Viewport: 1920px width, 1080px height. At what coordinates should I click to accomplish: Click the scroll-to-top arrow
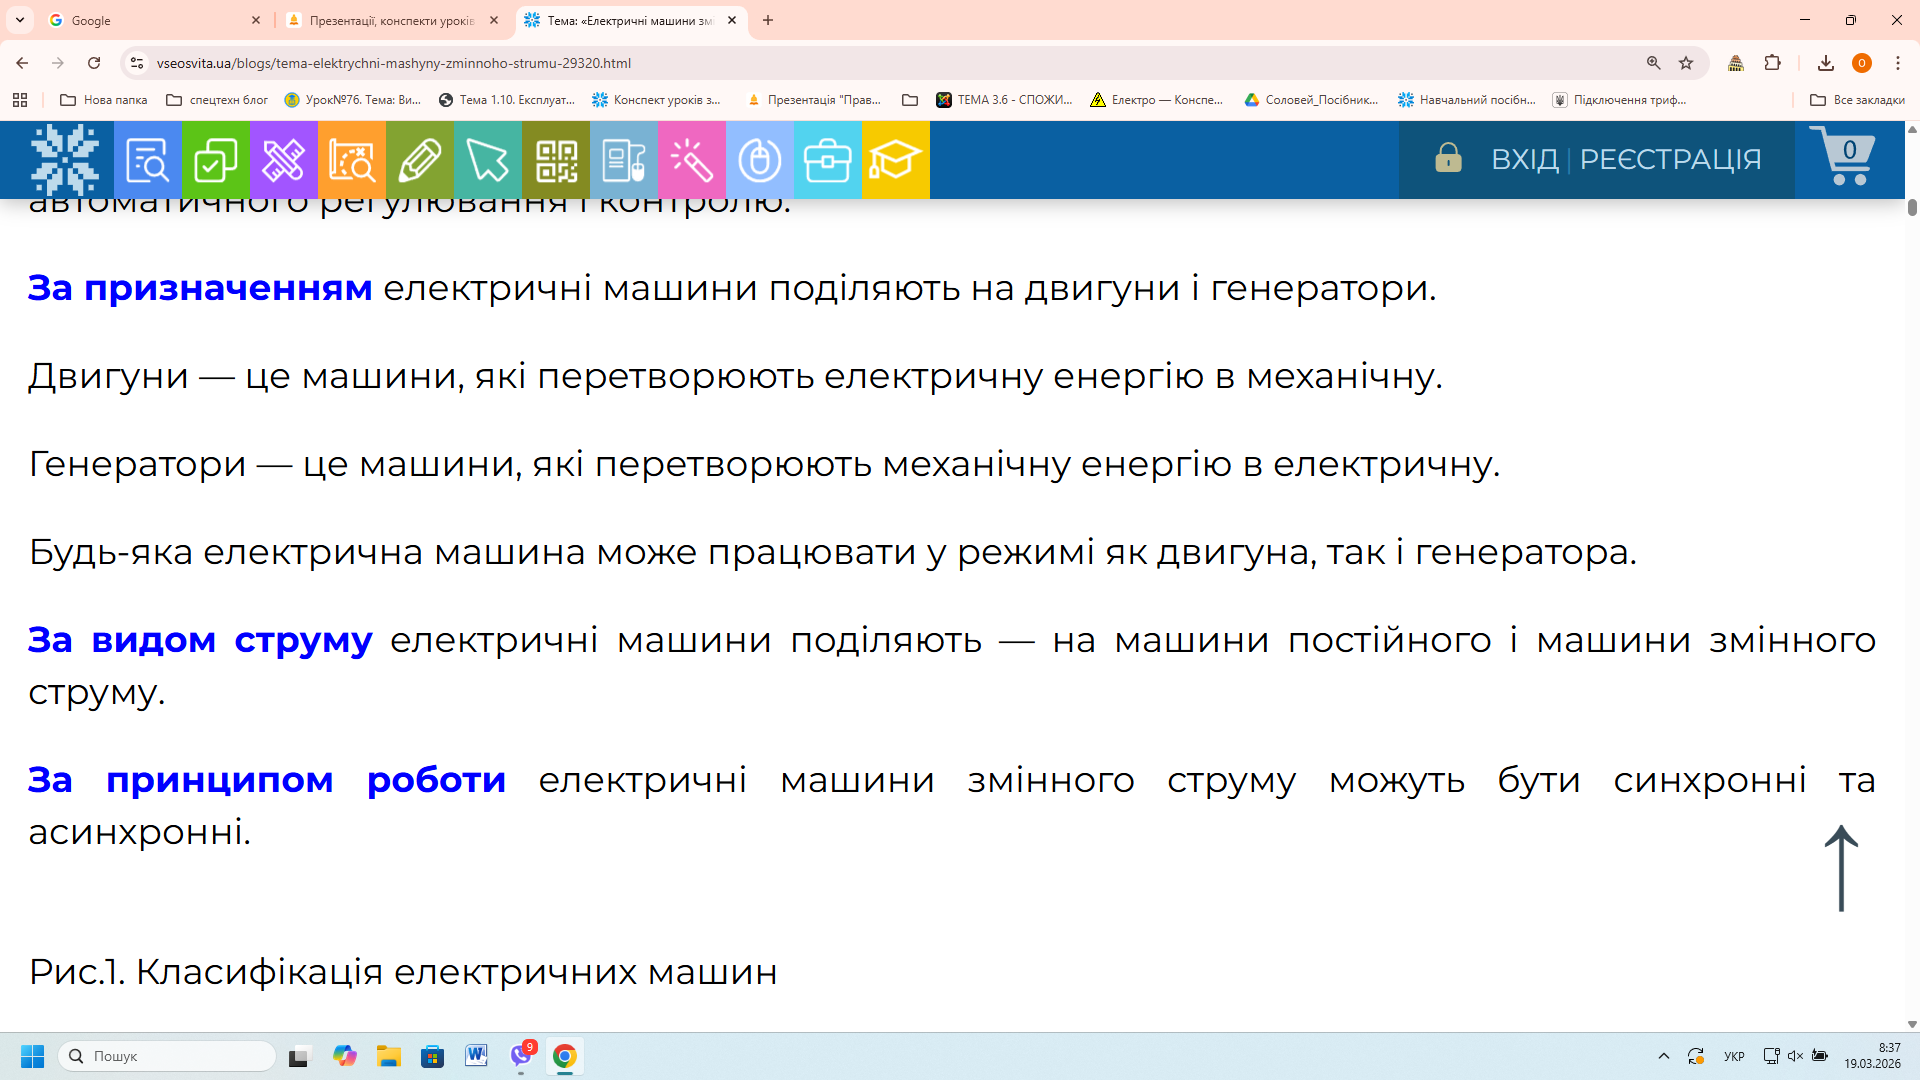1841,868
